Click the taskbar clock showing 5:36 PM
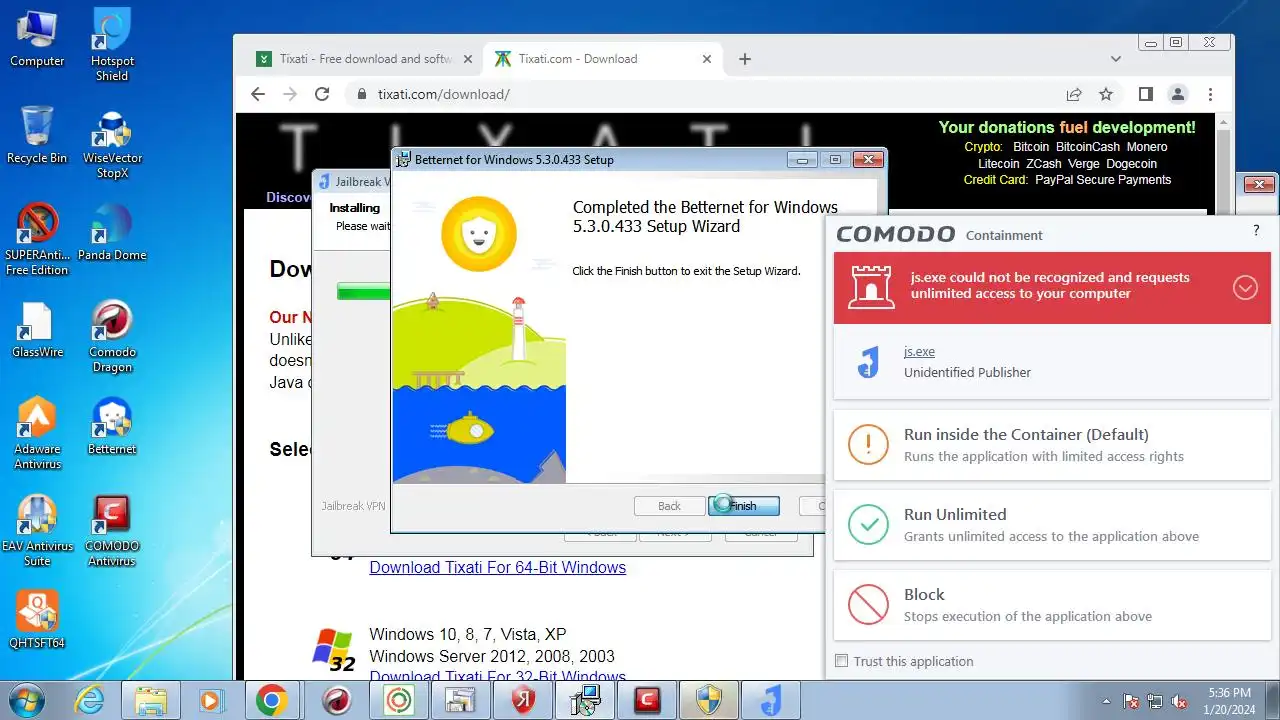This screenshot has height=720, width=1280. [1229, 701]
